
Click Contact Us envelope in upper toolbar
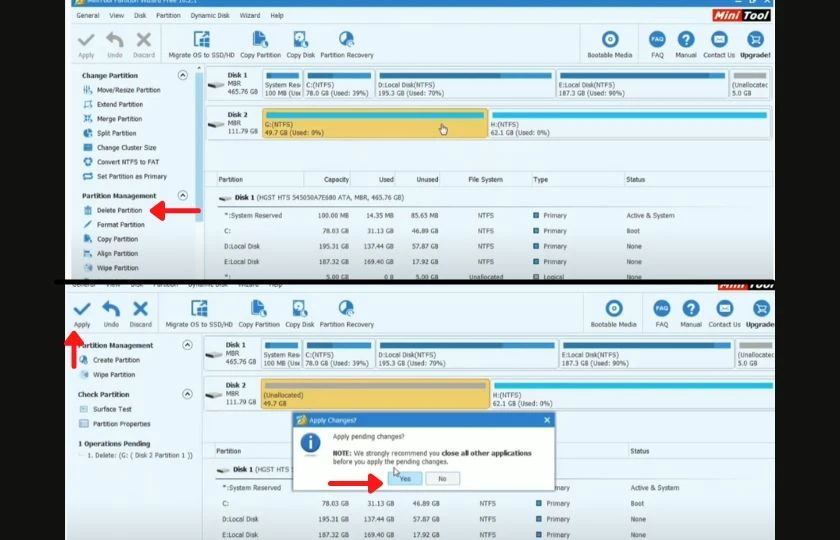coord(719,44)
